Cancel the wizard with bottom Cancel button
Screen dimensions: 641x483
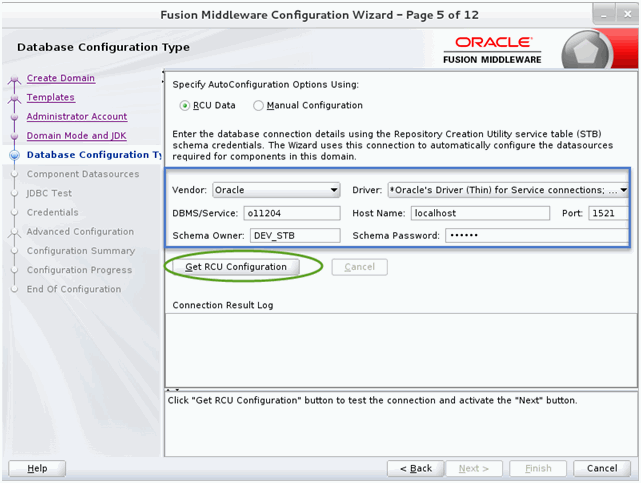[602, 468]
